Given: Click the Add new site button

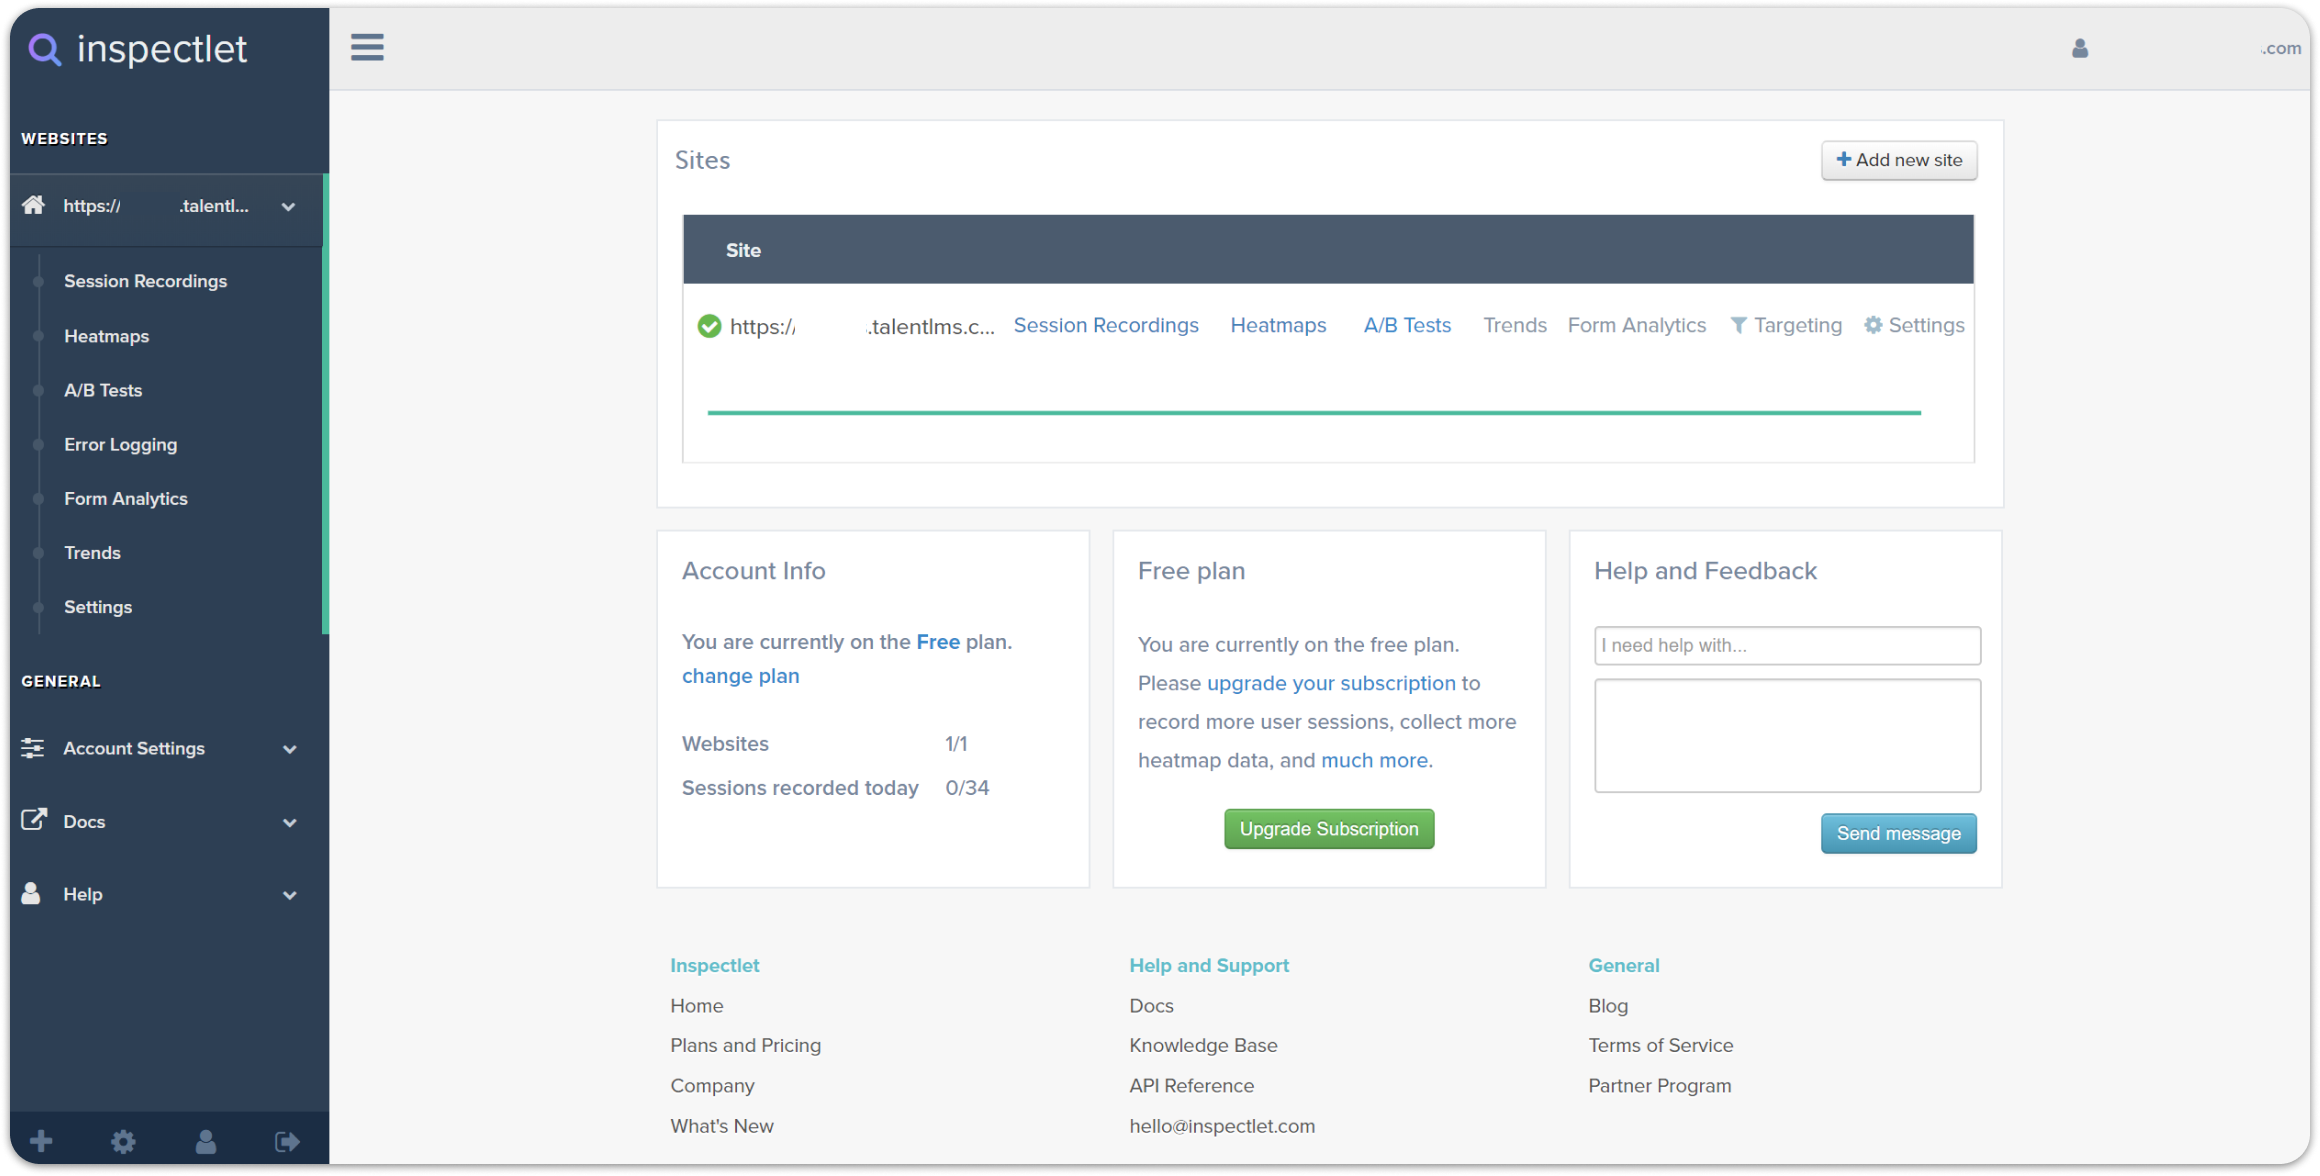Looking at the screenshot, I should (x=1899, y=160).
